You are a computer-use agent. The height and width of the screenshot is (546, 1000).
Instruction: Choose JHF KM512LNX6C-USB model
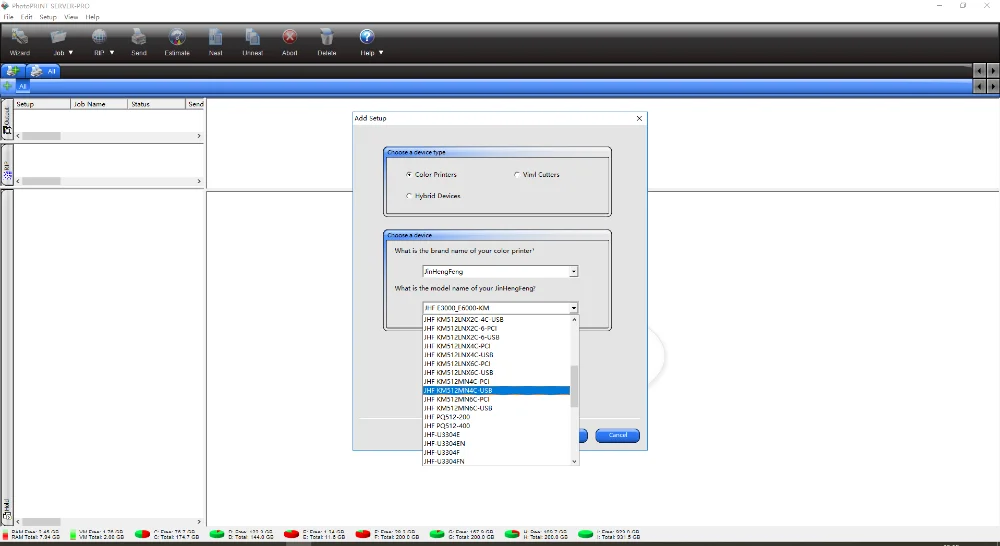pyautogui.click(x=496, y=373)
